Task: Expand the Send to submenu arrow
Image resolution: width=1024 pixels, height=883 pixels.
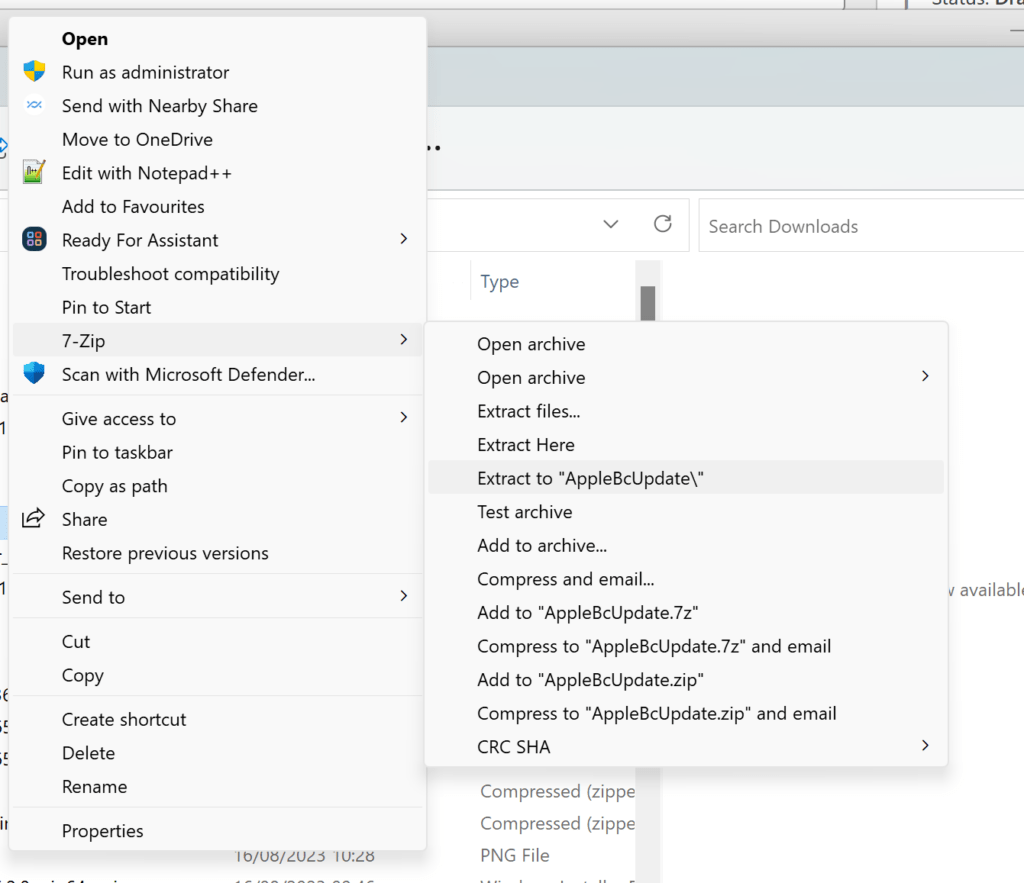Action: pyautogui.click(x=404, y=596)
